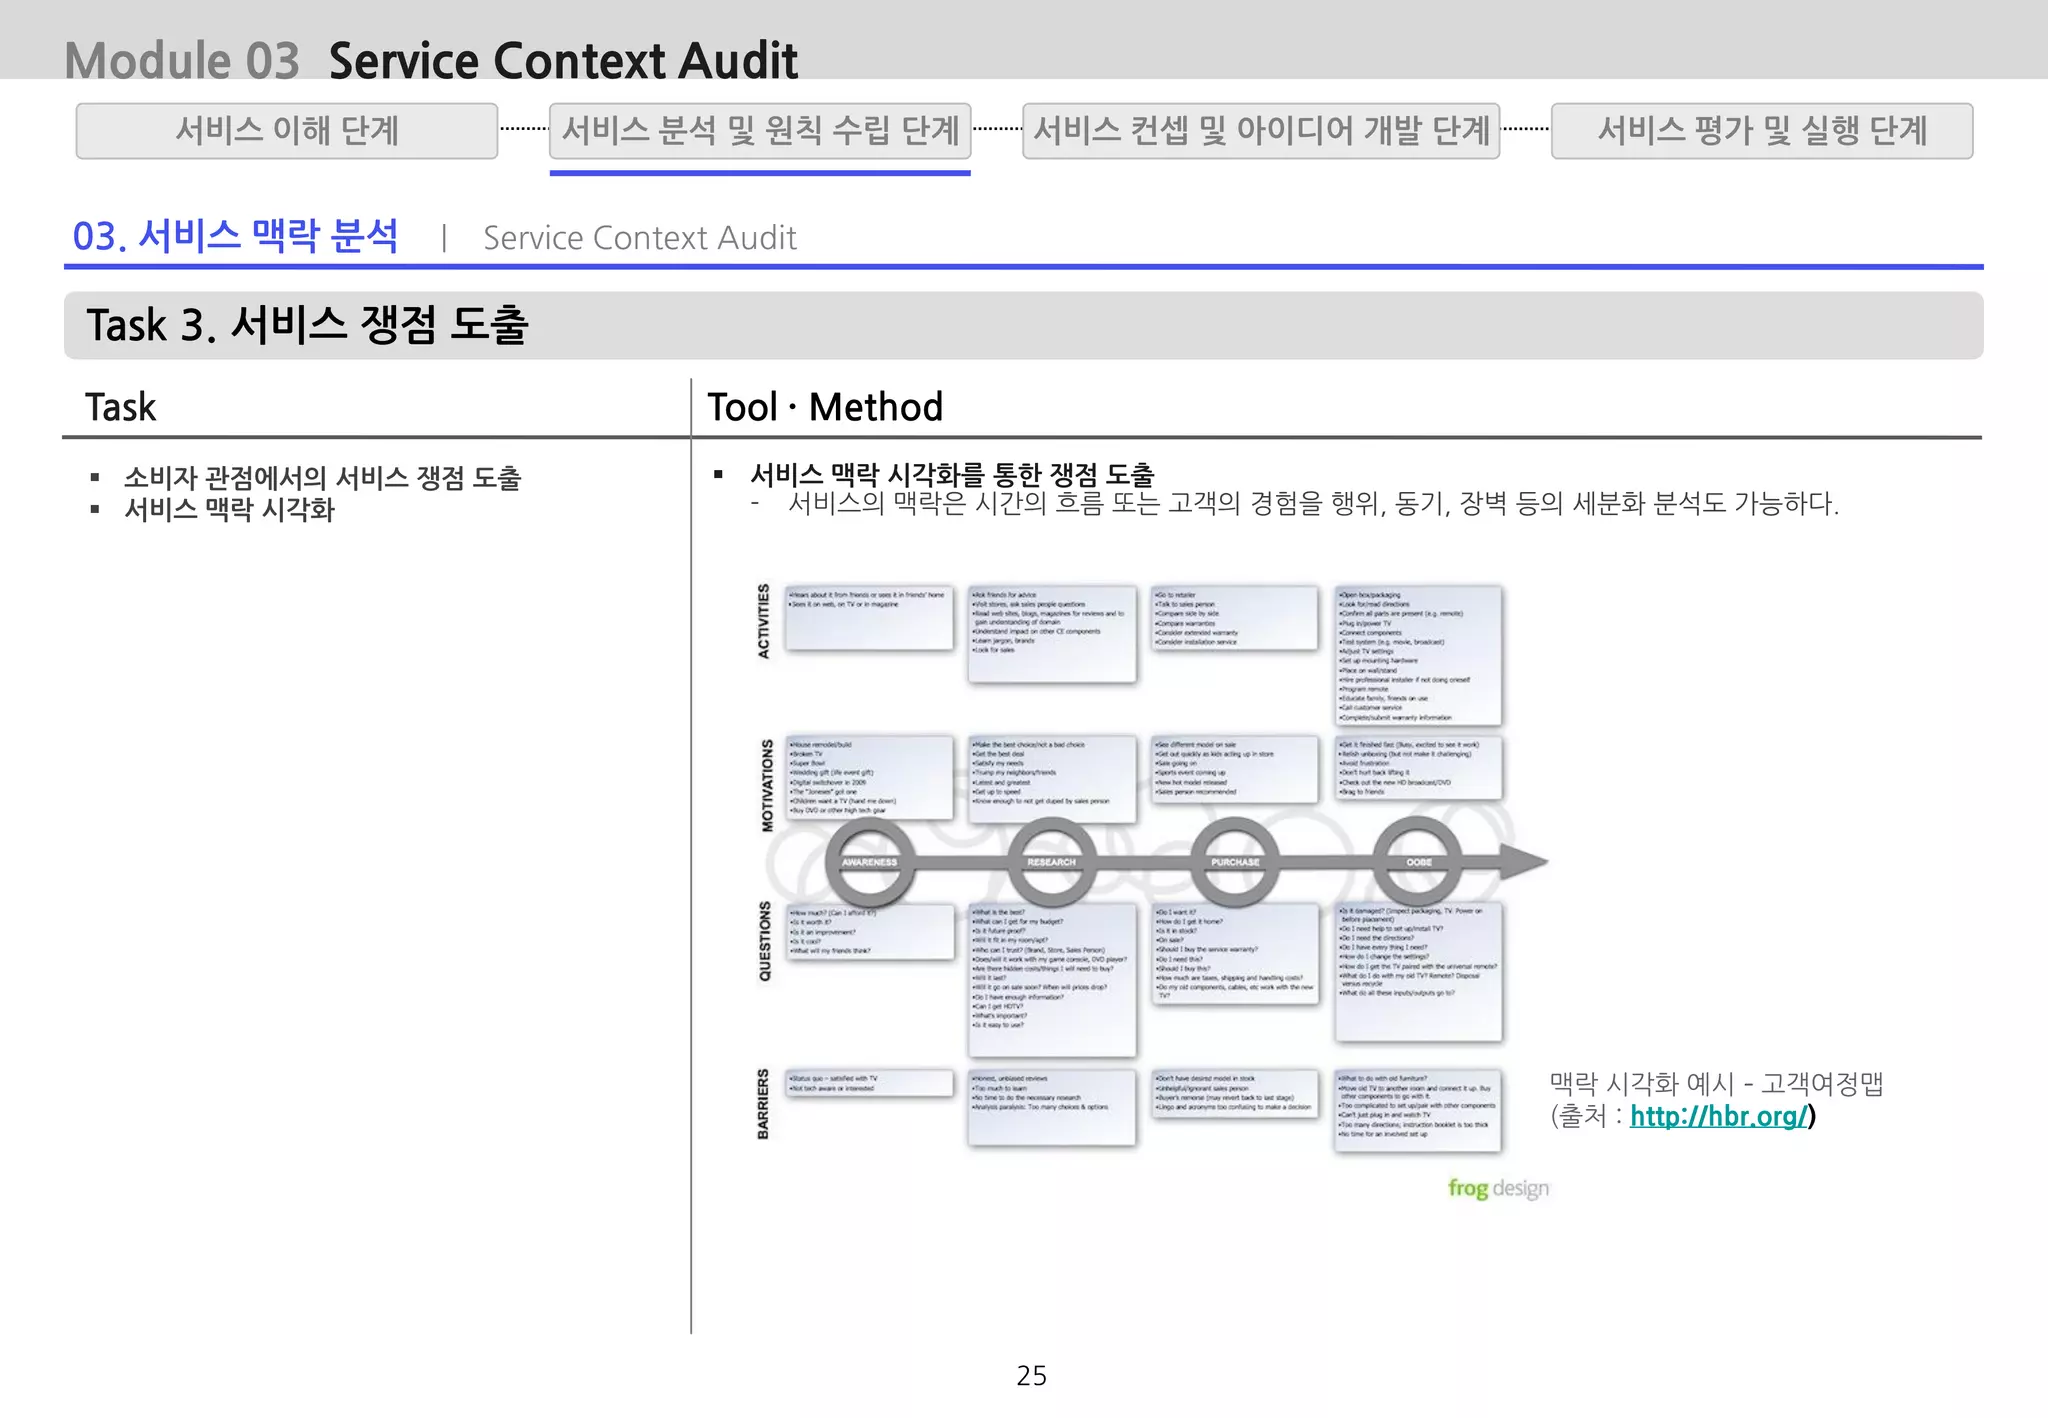Click the arrowhead ending the journey timeline
Screen dimensions: 2048x1418
(1524, 862)
